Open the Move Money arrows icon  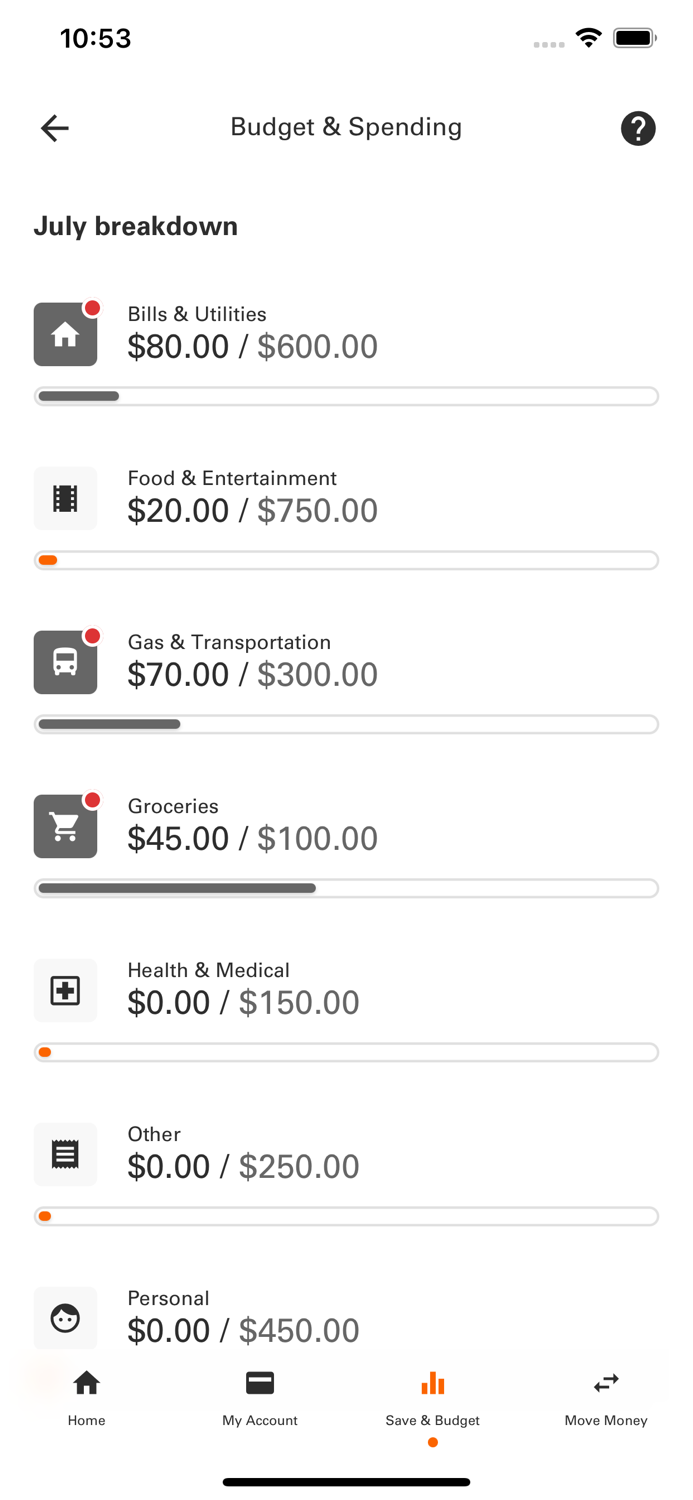605,1383
